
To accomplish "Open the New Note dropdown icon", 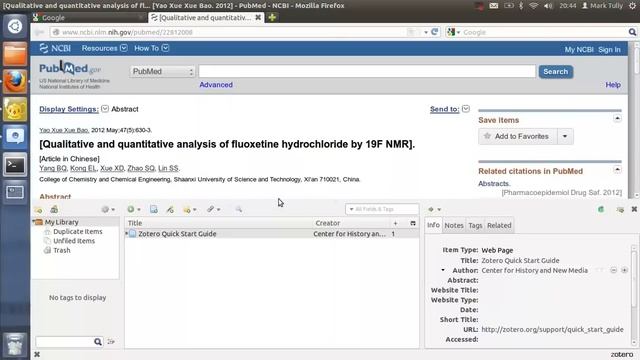I will coord(190,209).
